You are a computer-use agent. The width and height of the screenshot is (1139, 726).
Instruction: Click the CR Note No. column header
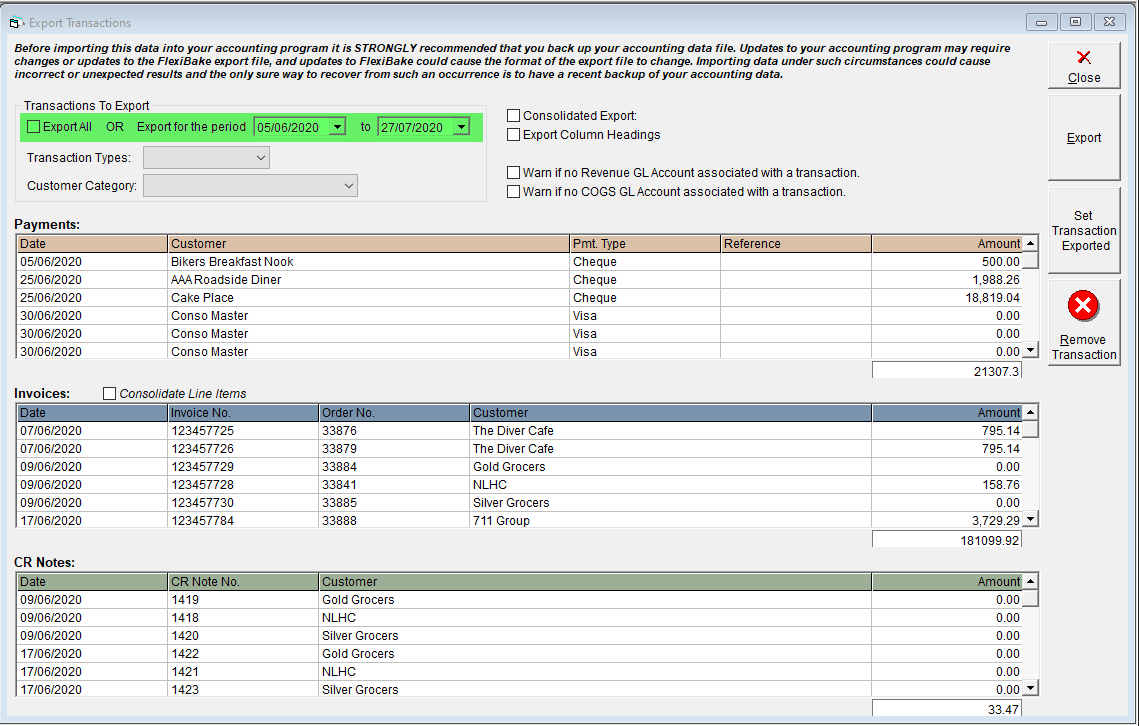coord(243,582)
